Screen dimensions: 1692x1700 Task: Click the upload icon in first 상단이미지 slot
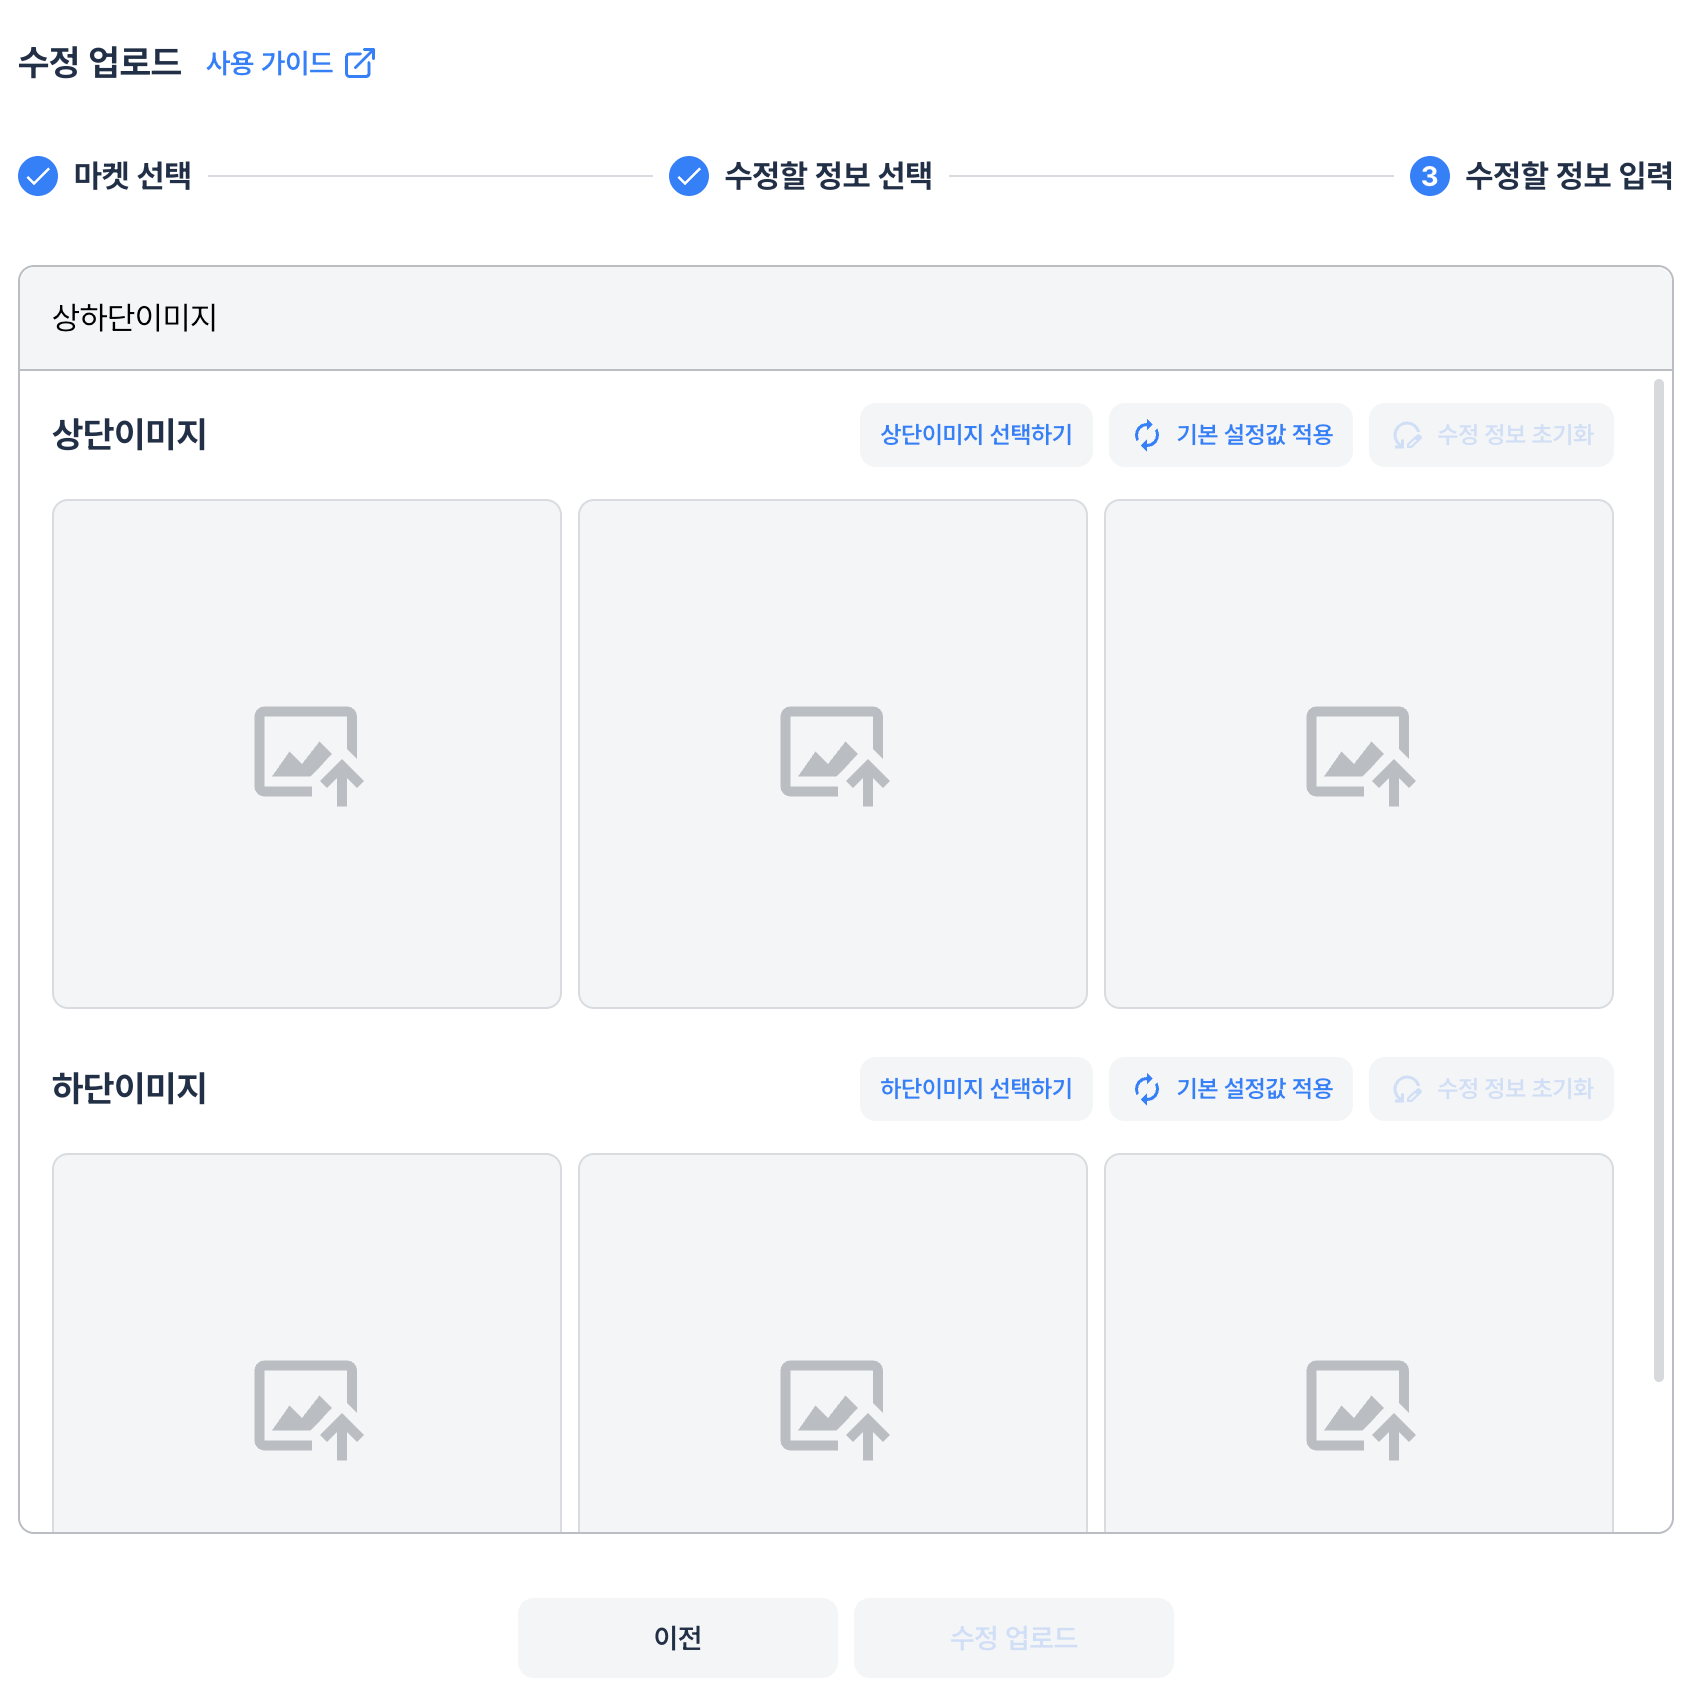(307, 755)
